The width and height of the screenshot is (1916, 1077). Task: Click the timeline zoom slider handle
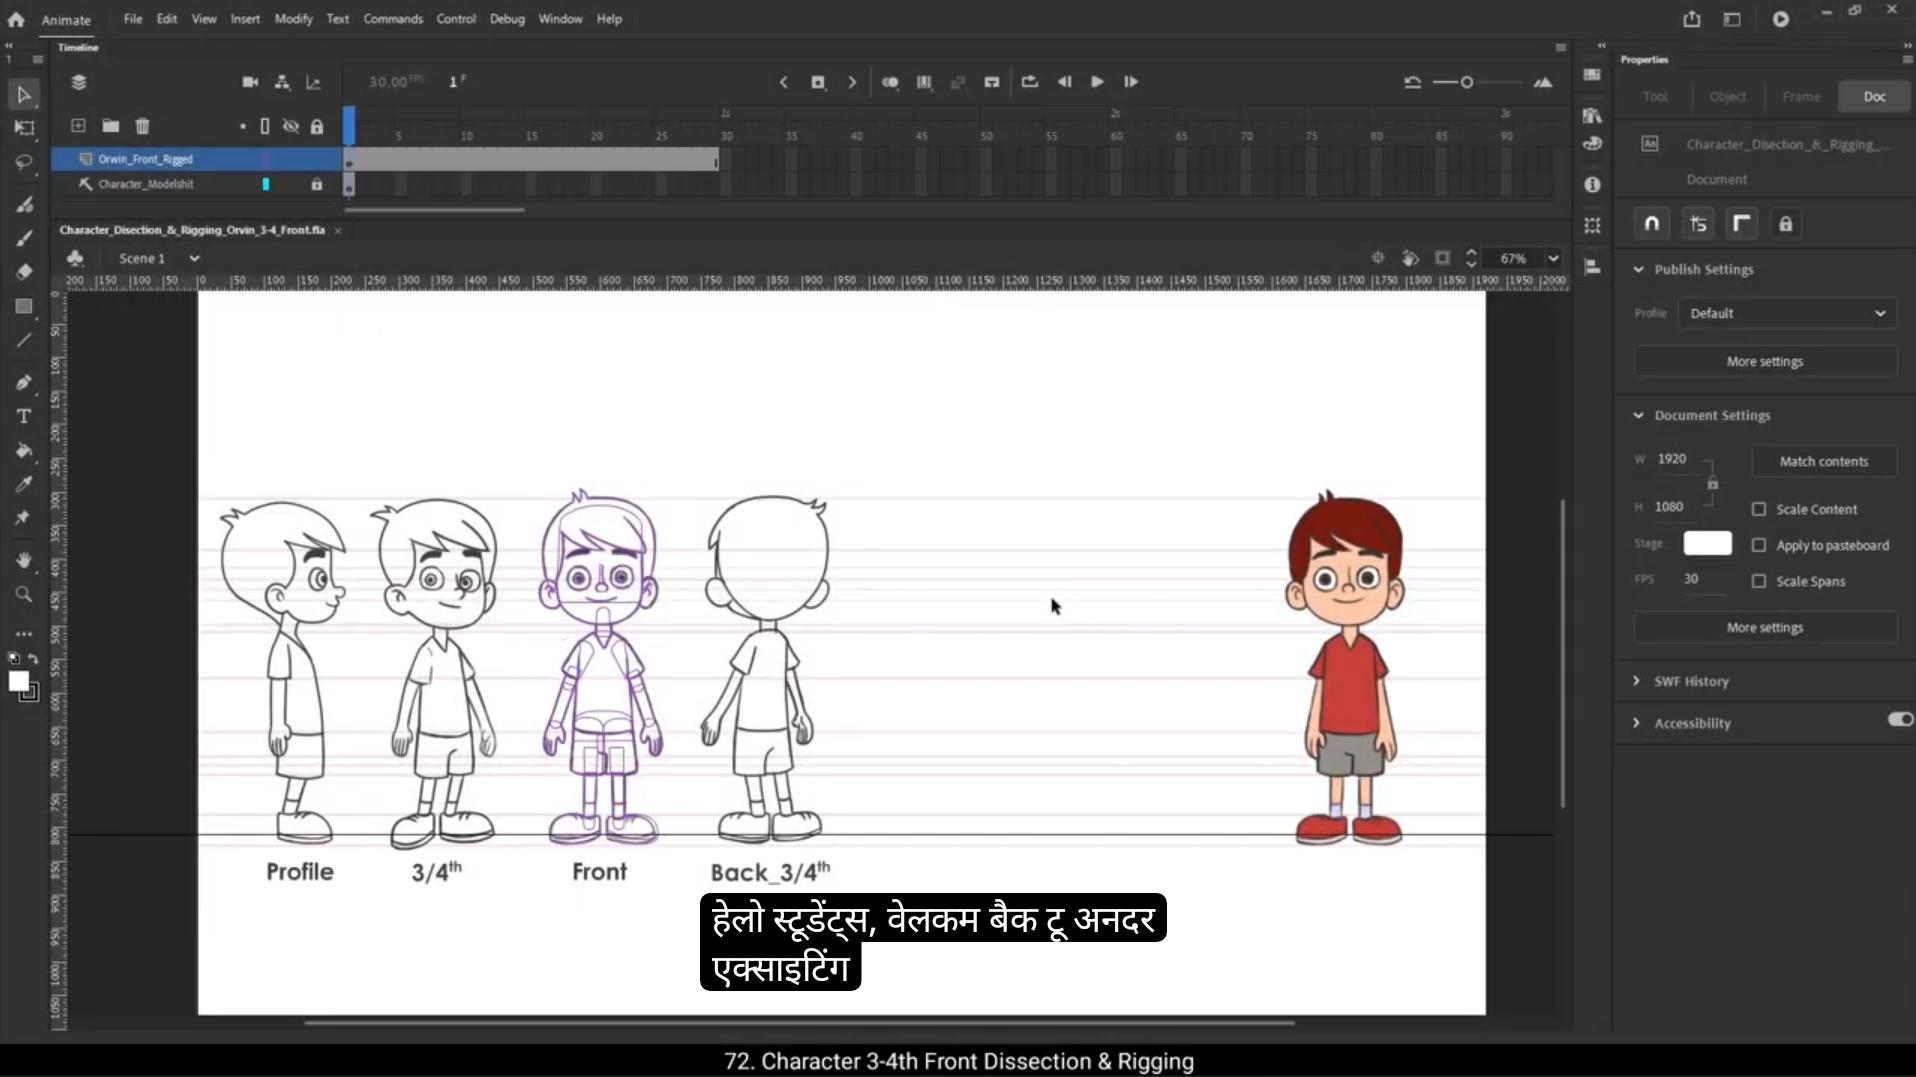click(1467, 82)
